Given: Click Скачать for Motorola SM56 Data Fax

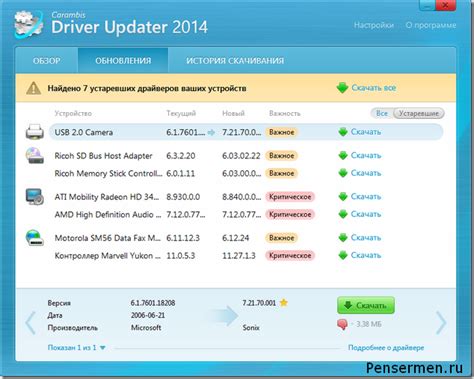Looking at the screenshot, I should pyautogui.click(x=366, y=238).
